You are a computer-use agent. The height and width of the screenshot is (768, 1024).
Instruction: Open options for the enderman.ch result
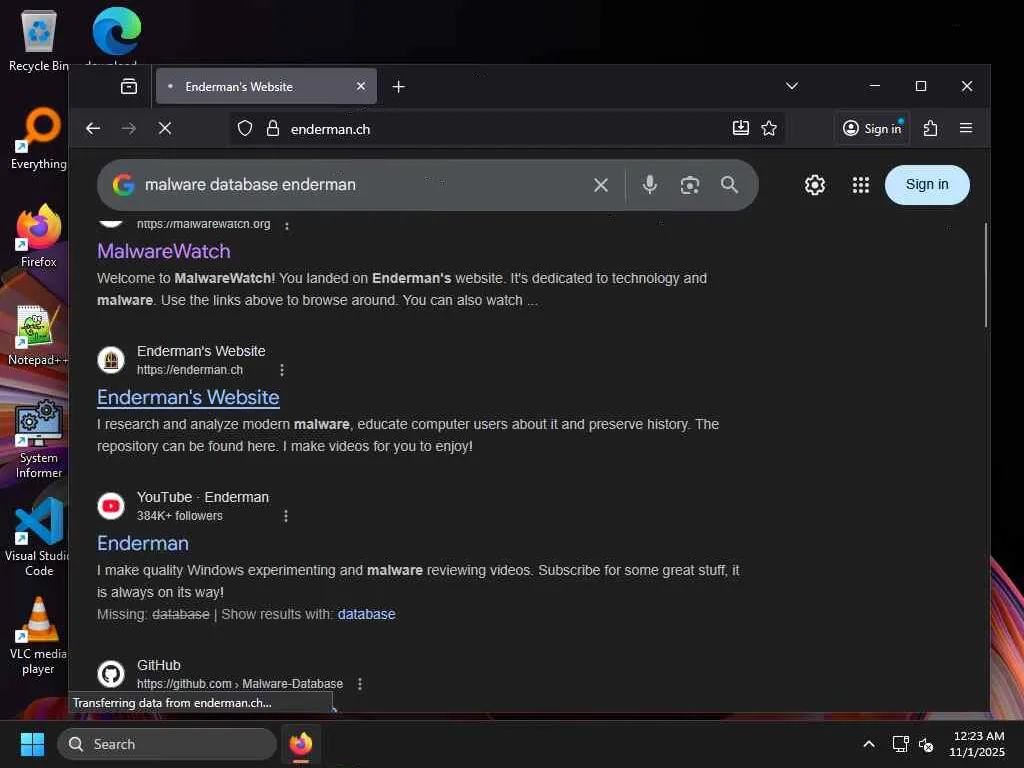[x=281, y=370]
